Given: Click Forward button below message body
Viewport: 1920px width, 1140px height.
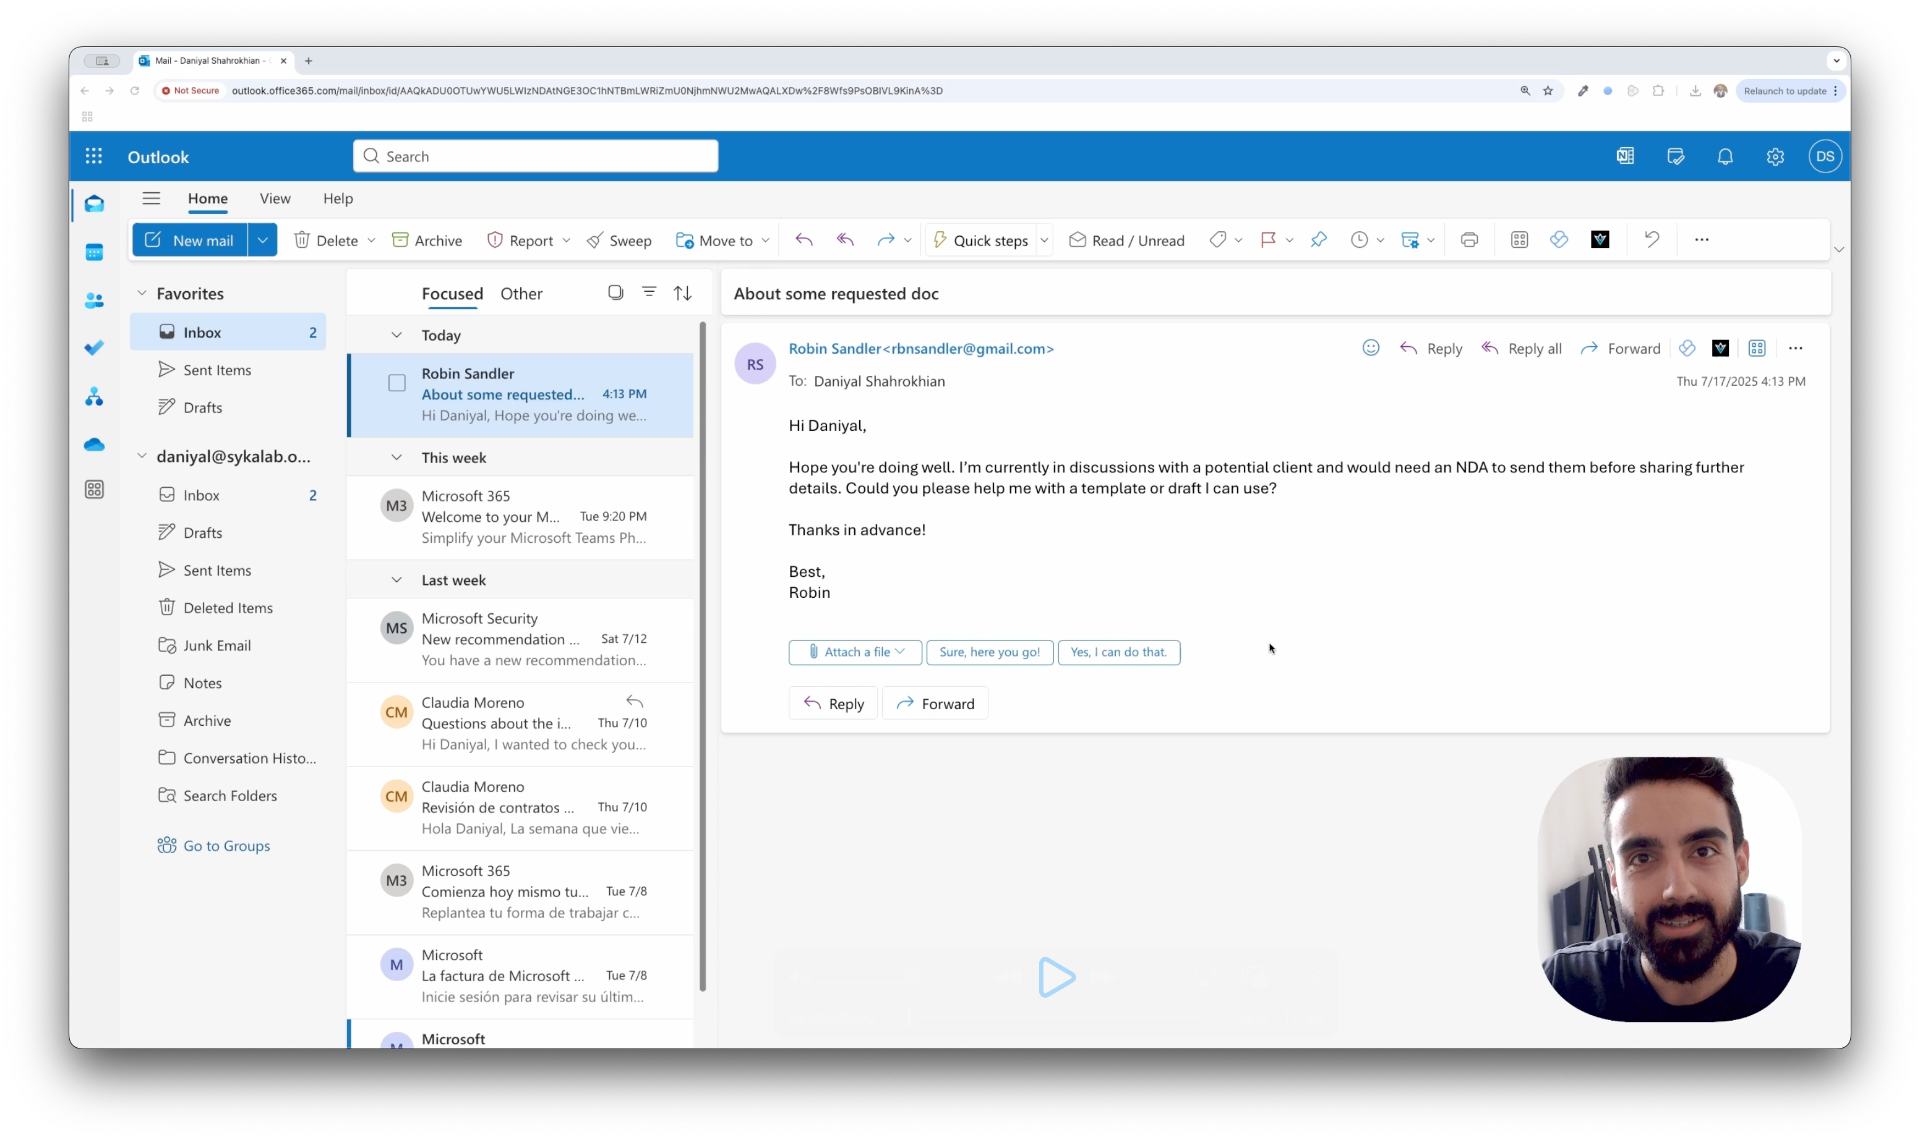Looking at the screenshot, I should [935, 703].
